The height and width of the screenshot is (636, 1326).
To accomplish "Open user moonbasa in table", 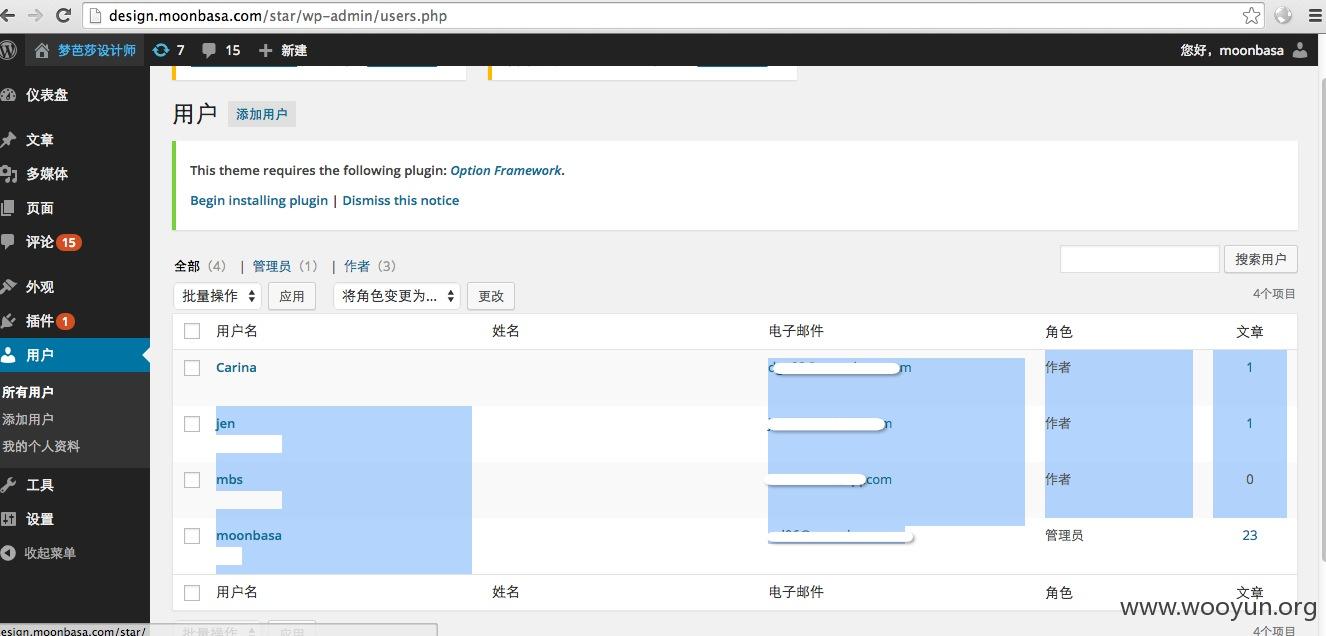I will pos(249,535).
